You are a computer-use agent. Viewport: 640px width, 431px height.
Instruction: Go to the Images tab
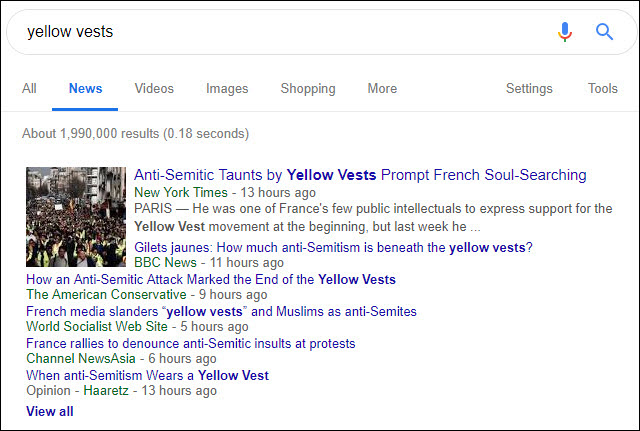click(227, 89)
